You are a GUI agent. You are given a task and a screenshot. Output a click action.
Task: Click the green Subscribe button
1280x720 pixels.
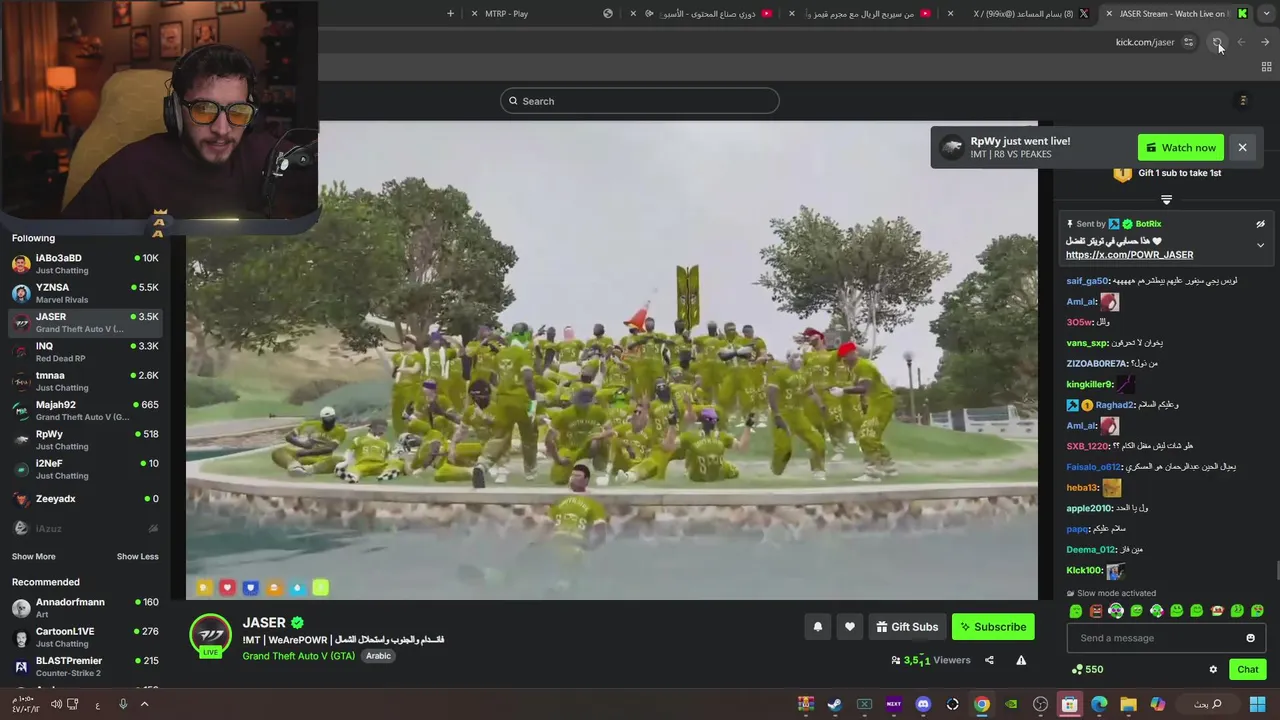coord(993,627)
